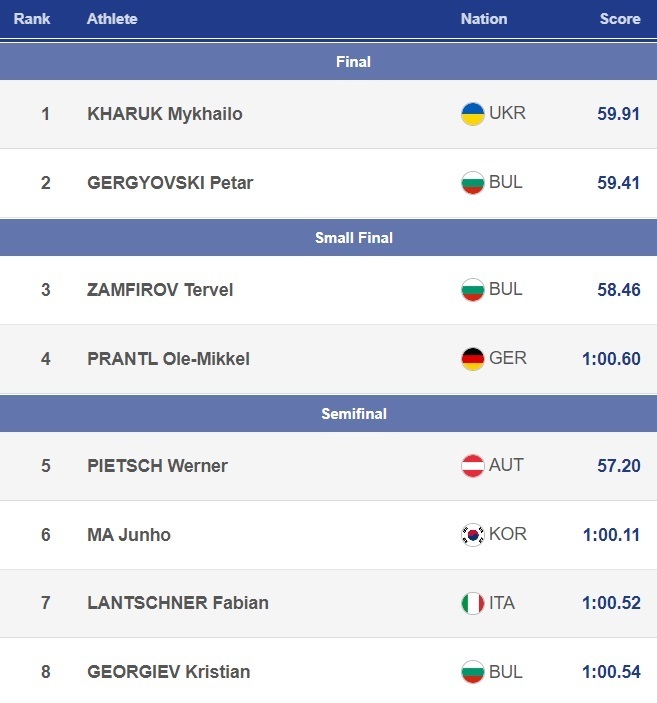Collapse the Semifinal section header
Screen dimensions: 657x703
tap(353, 413)
